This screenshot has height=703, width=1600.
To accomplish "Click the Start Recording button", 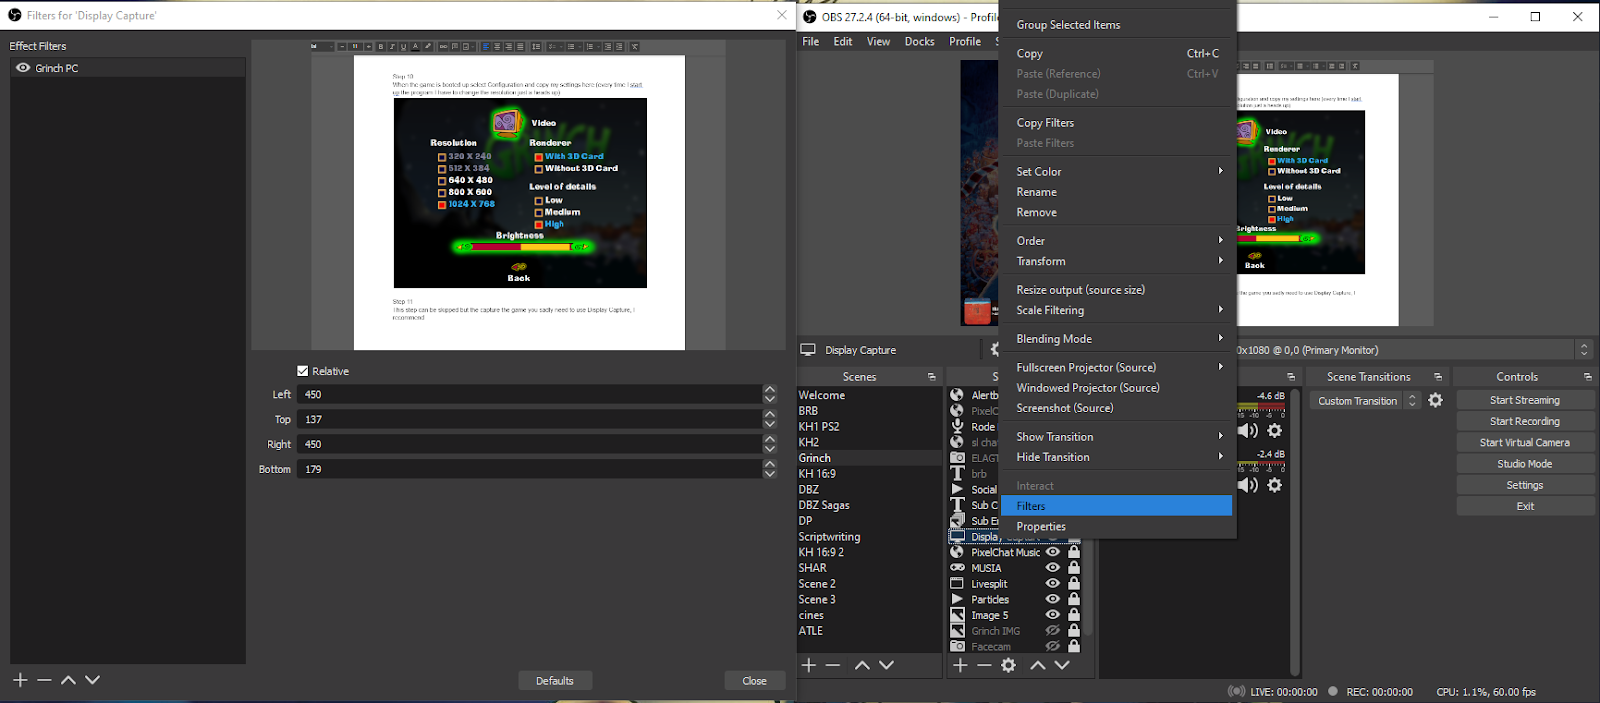I will pyautogui.click(x=1525, y=421).
